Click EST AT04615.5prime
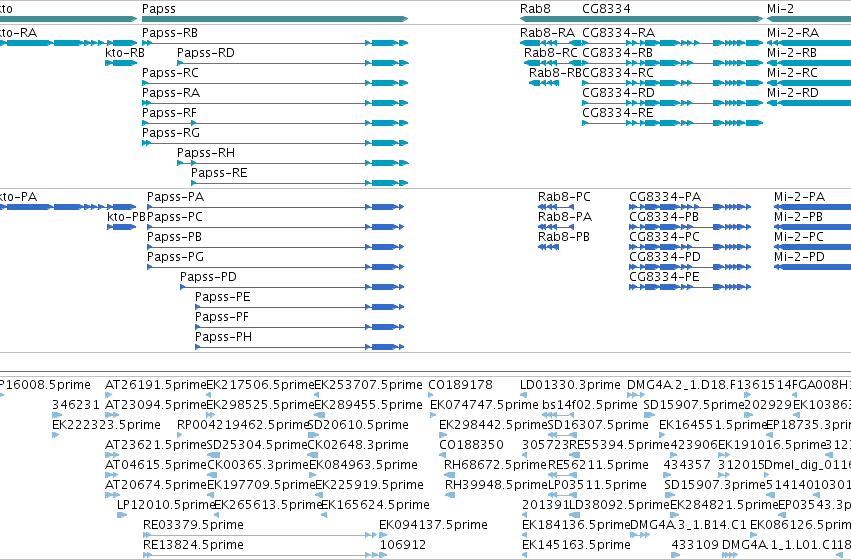The width and height of the screenshot is (851, 560). pyautogui.click(x=156, y=465)
